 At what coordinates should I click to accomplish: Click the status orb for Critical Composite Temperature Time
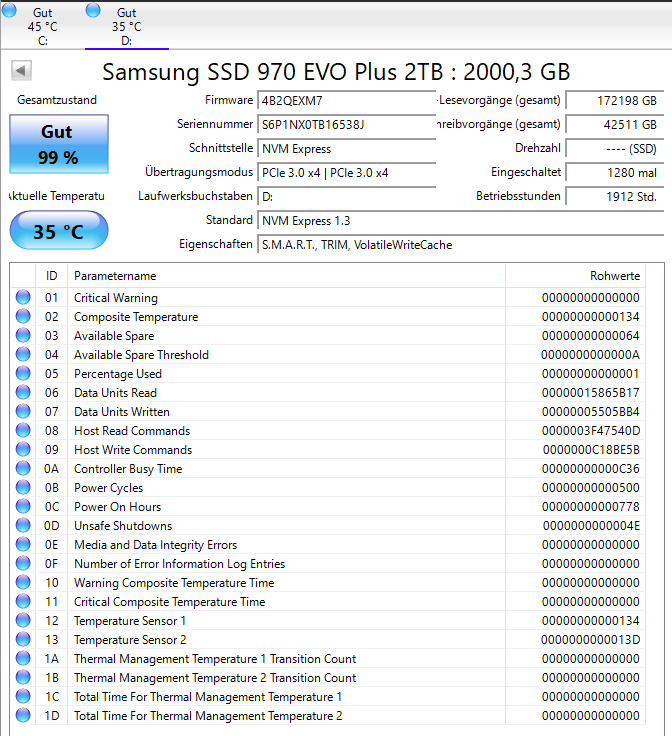point(23,601)
